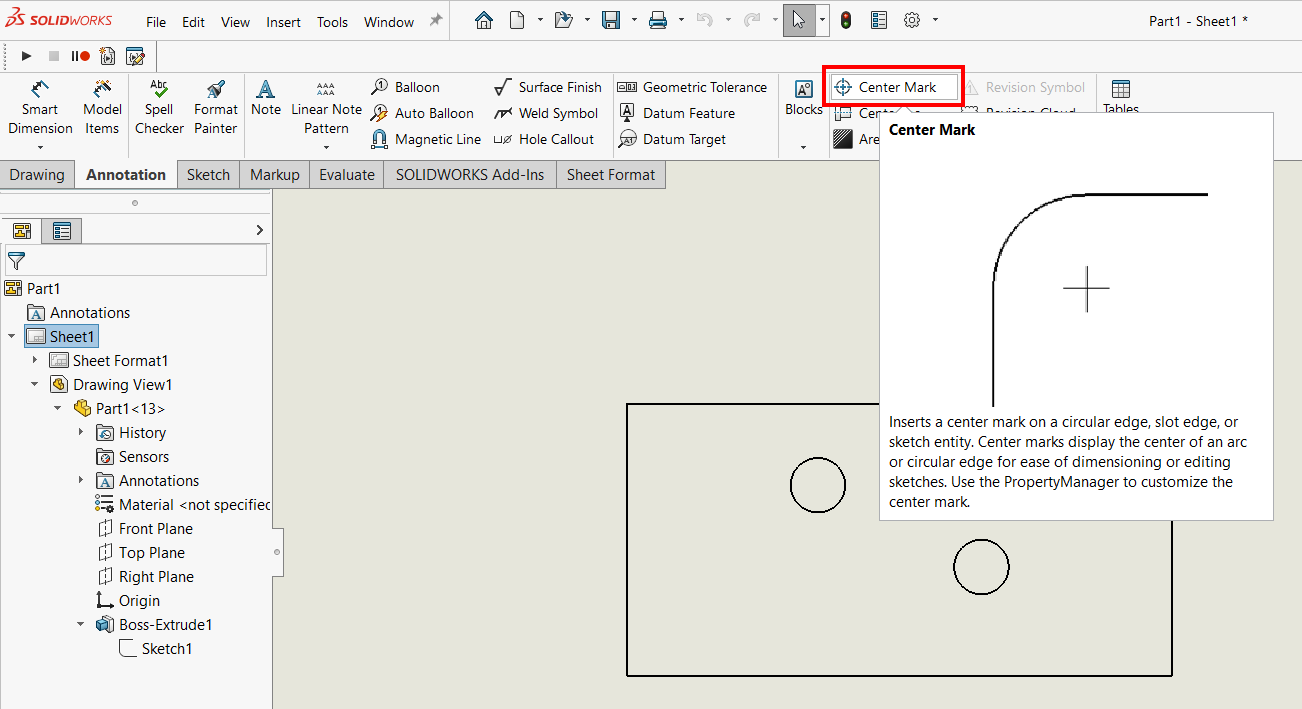
Task: Open the Sheet Format tab
Action: [611, 174]
